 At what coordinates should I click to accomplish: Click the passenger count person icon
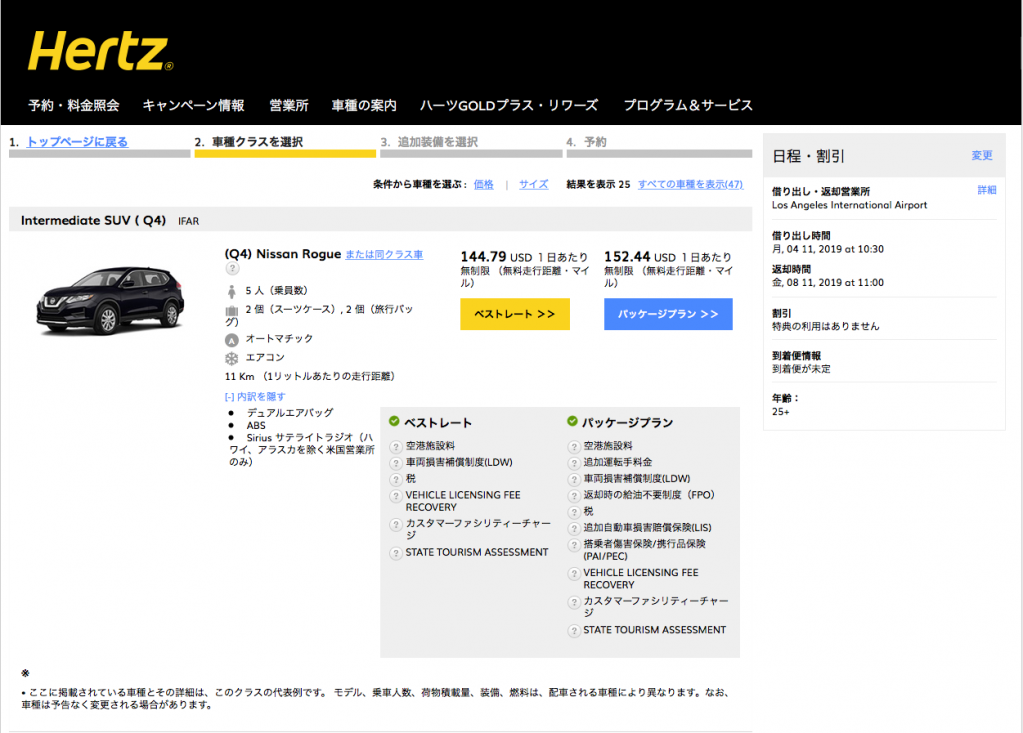[232, 291]
